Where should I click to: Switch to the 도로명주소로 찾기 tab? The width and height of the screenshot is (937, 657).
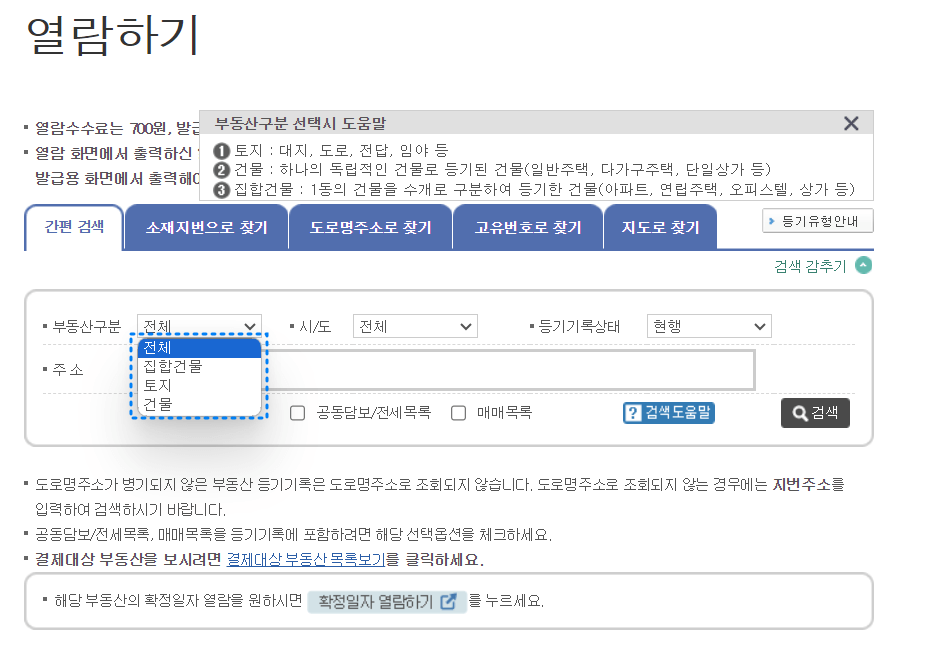370,227
